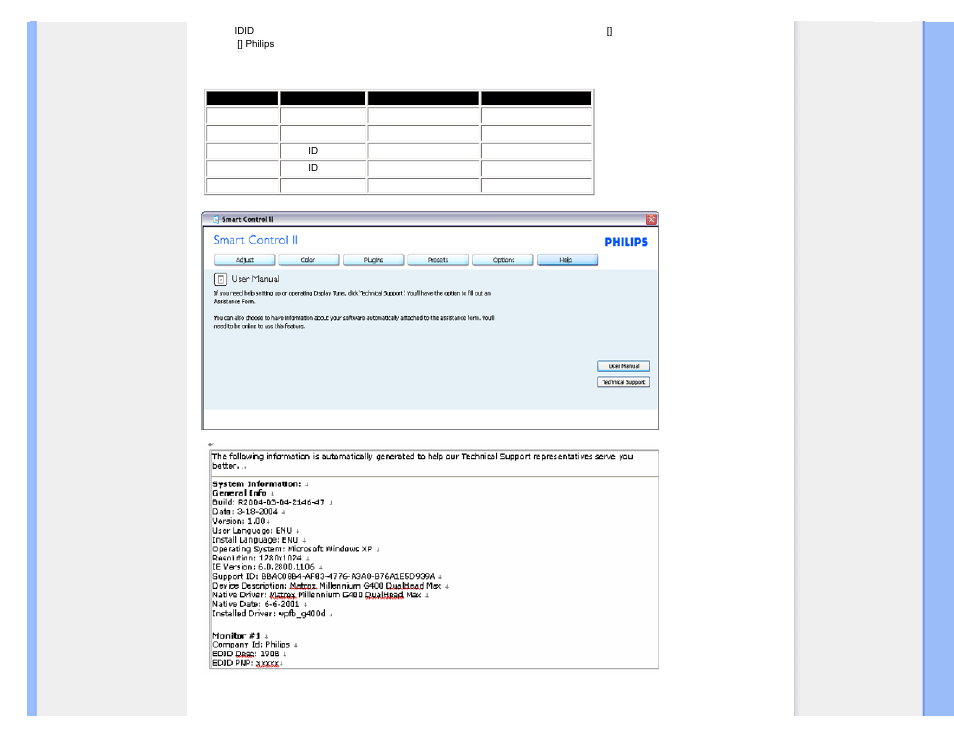Screen dimensions: 954x738
Task: Click the User Manual button
Action: [624, 366]
